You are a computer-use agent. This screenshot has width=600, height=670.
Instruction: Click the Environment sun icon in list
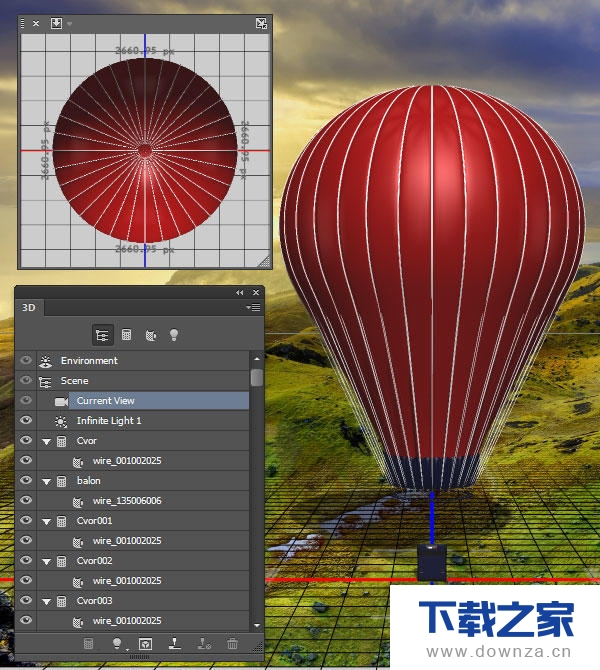(45, 361)
